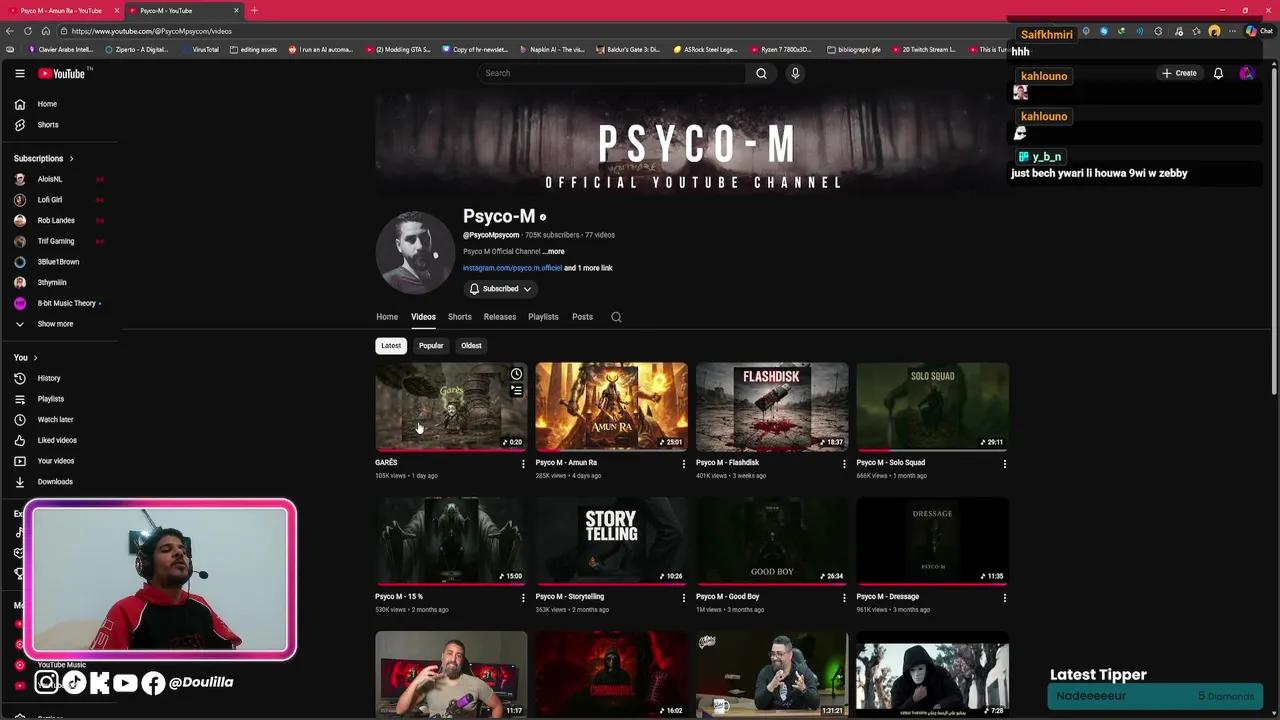Click the Psyco-M channel avatar

pyautogui.click(x=415, y=252)
